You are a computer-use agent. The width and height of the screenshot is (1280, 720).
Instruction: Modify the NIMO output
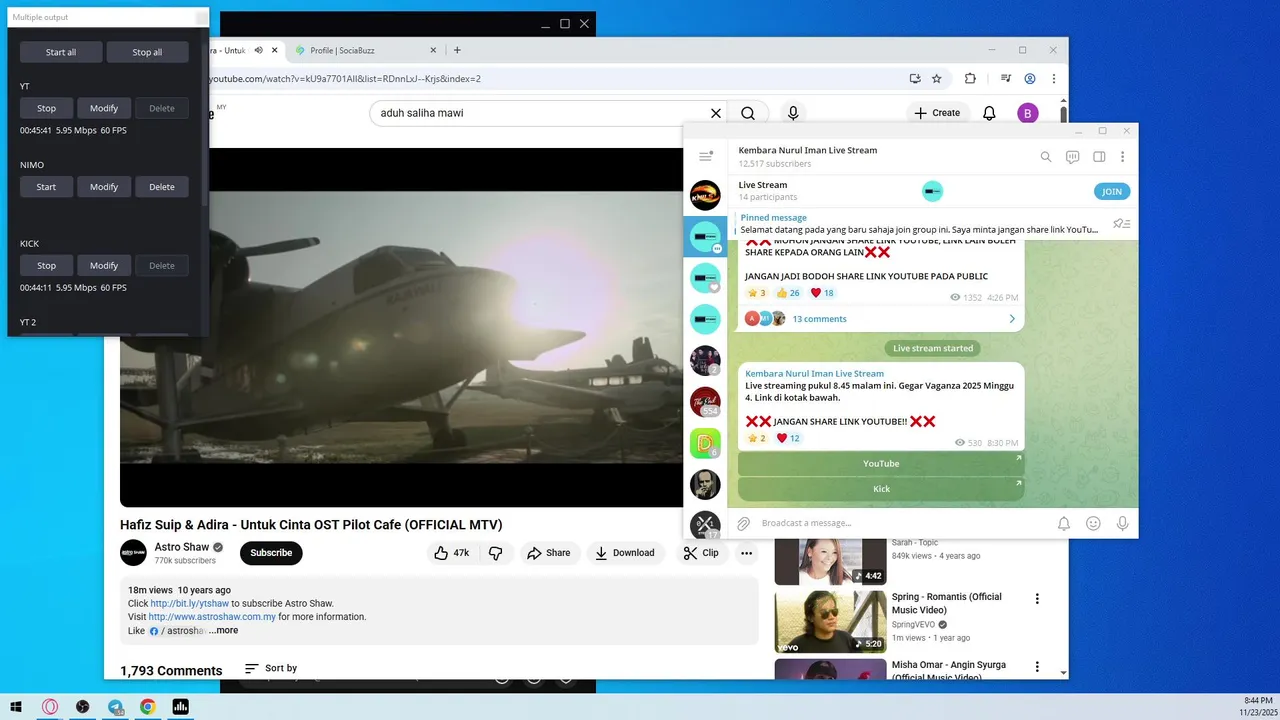coord(104,187)
